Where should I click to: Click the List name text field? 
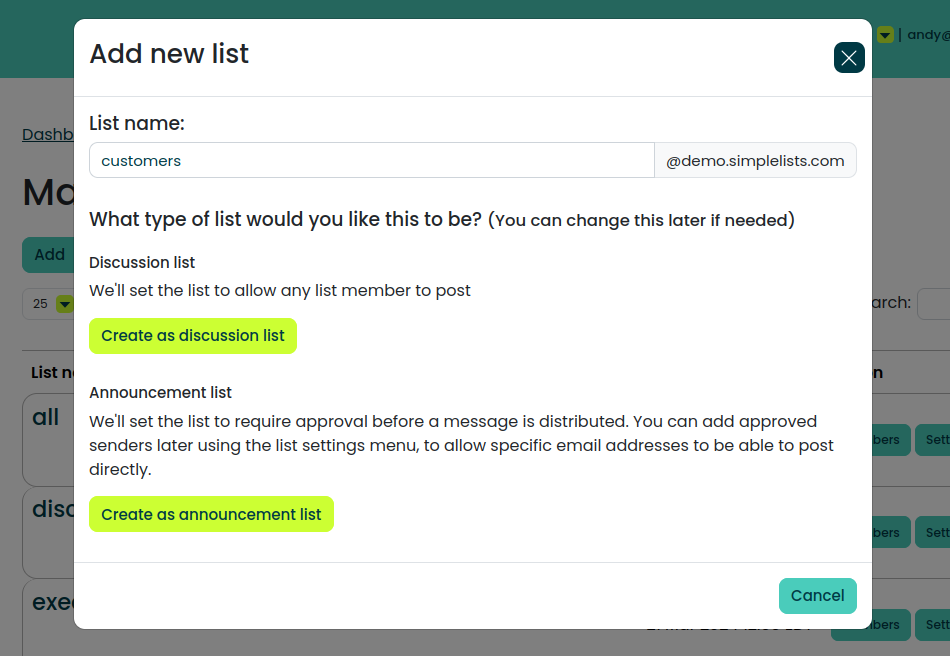pos(371,160)
